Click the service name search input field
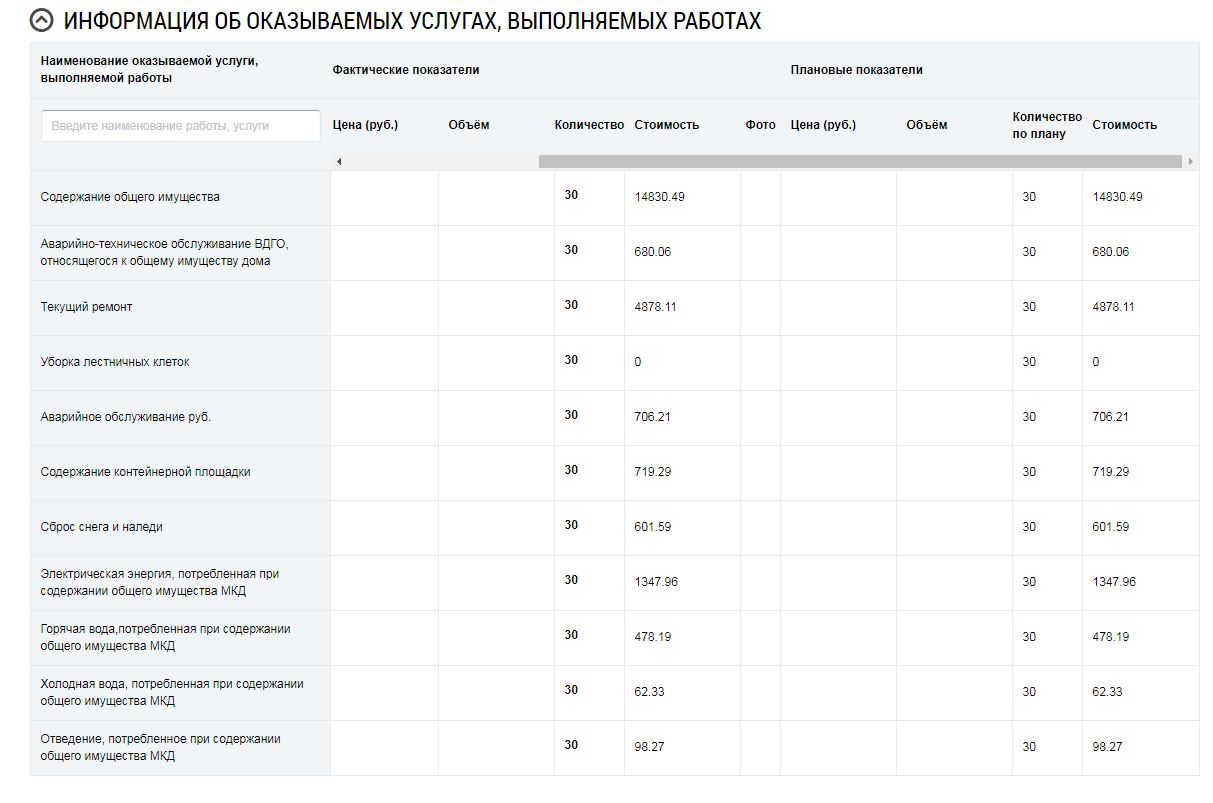The width and height of the screenshot is (1213, 803). [x=181, y=126]
